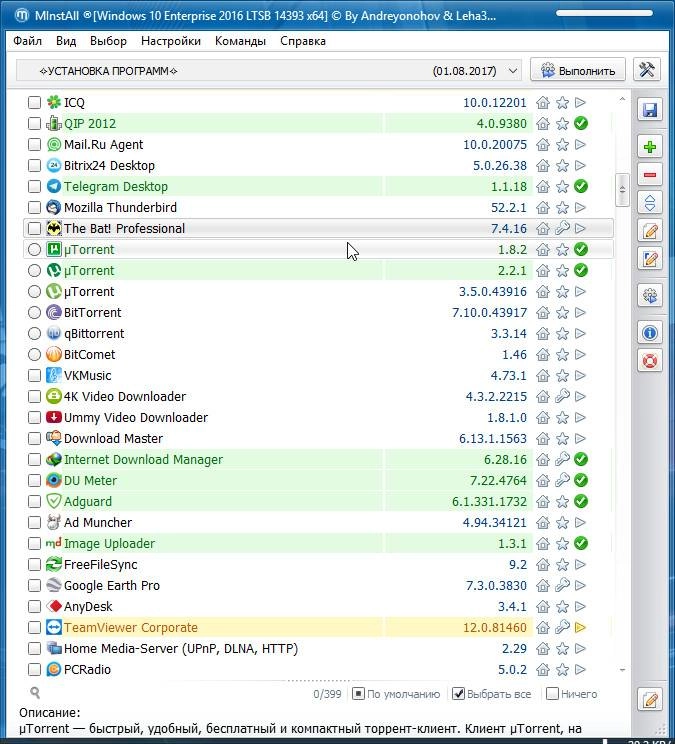This screenshot has width=675, height=744.
Task: Click key icon in 4K Video Downloader row
Action: pyautogui.click(x=562, y=396)
